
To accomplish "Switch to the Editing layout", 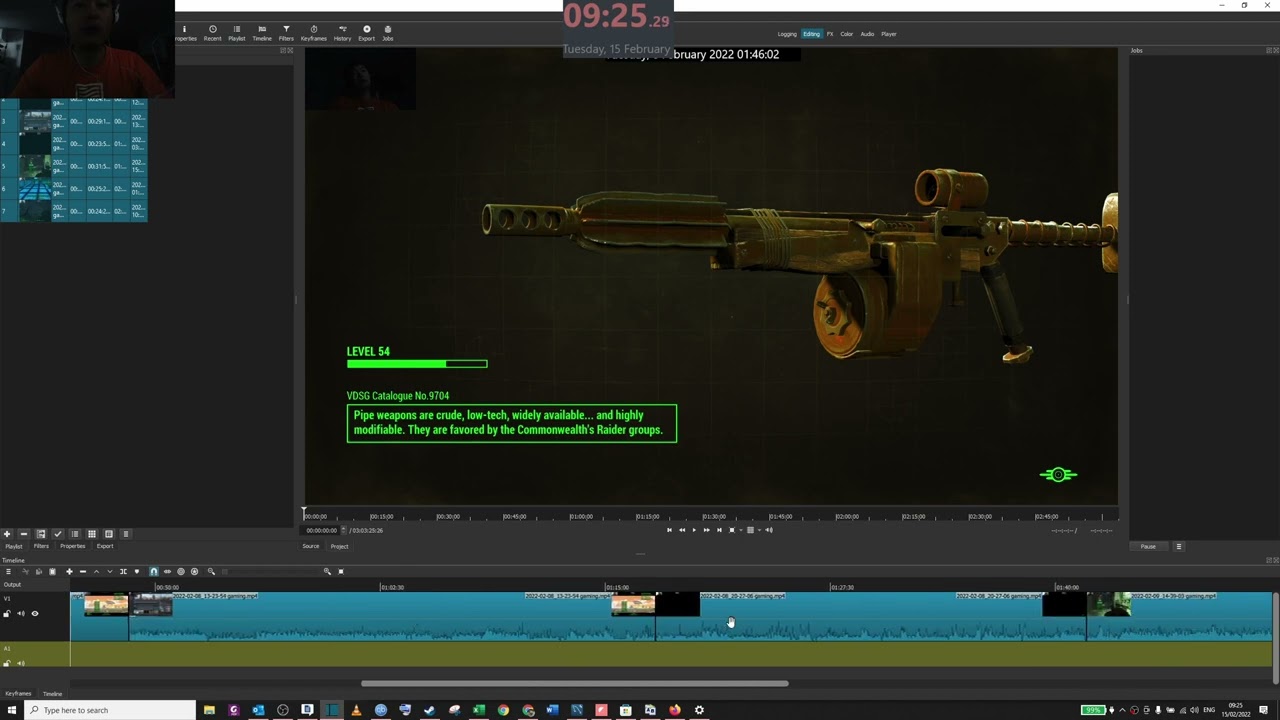I will click(811, 34).
